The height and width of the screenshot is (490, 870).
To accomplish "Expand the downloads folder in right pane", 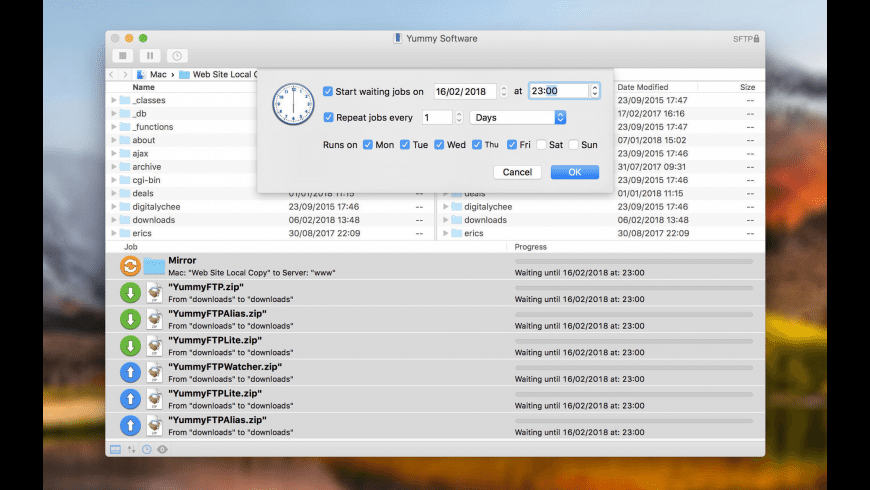I will tap(445, 220).
